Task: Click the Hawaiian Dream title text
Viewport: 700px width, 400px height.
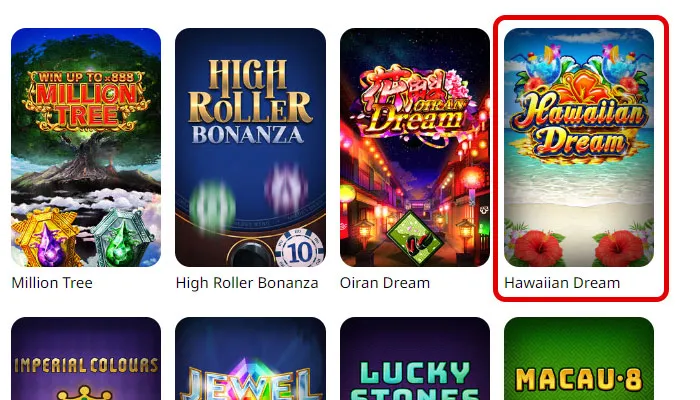Action: [562, 283]
